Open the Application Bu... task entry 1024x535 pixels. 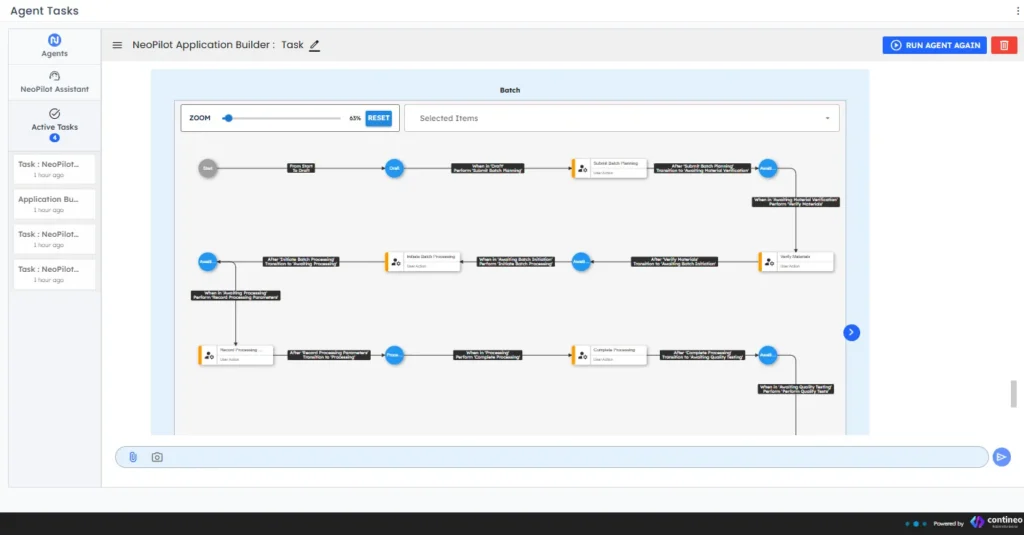click(x=54, y=204)
